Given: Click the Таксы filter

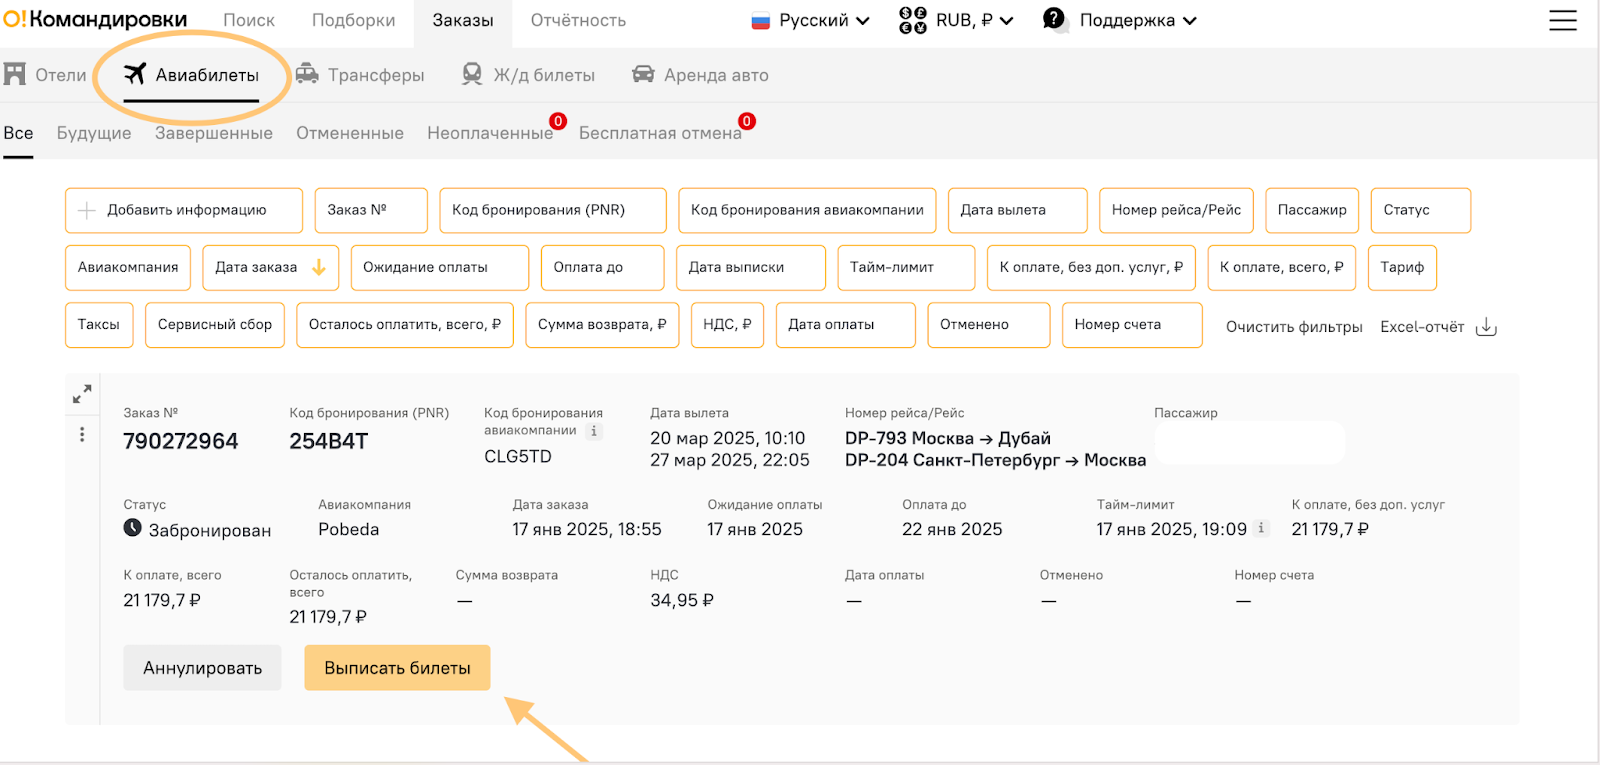Looking at the screenshot, I should pos(99,324).
